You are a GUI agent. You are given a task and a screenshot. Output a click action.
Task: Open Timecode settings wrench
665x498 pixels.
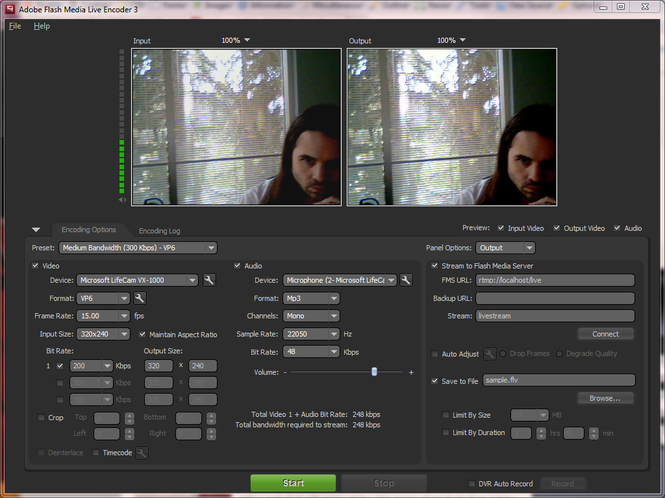(x=142, y=453)
